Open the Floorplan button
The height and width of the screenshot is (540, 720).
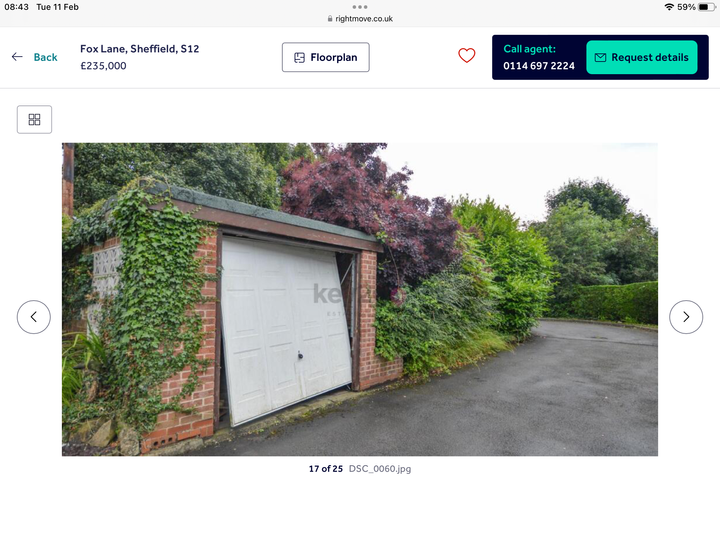coord(326,57)
